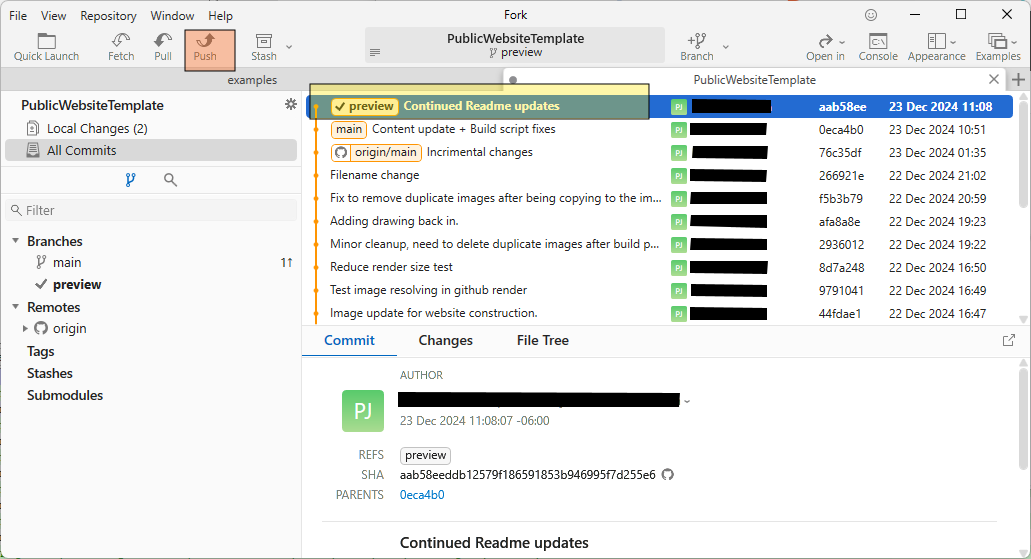Open the Stash dropdown arrow
The image size is (1031, 559).
(x=289, y=46)
